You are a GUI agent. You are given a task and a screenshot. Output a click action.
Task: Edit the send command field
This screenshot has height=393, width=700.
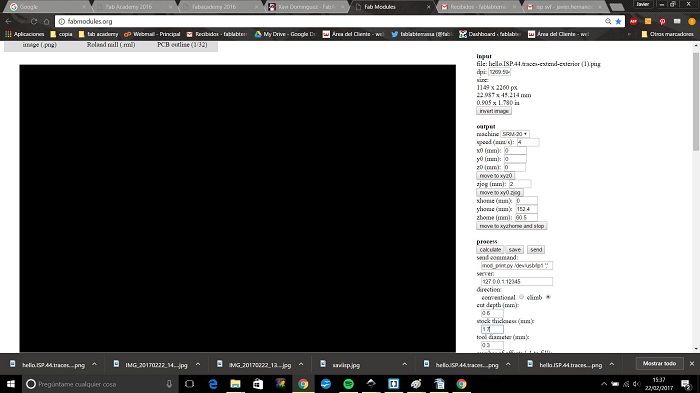pyautogui.click(x=517, y=266)
